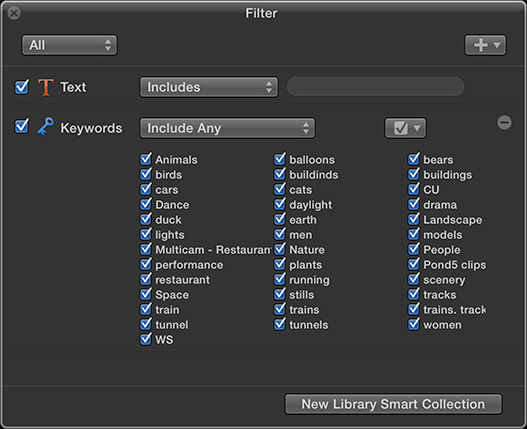Uncheck the WS keyword

pyautogui.click(x=146, y=339)
